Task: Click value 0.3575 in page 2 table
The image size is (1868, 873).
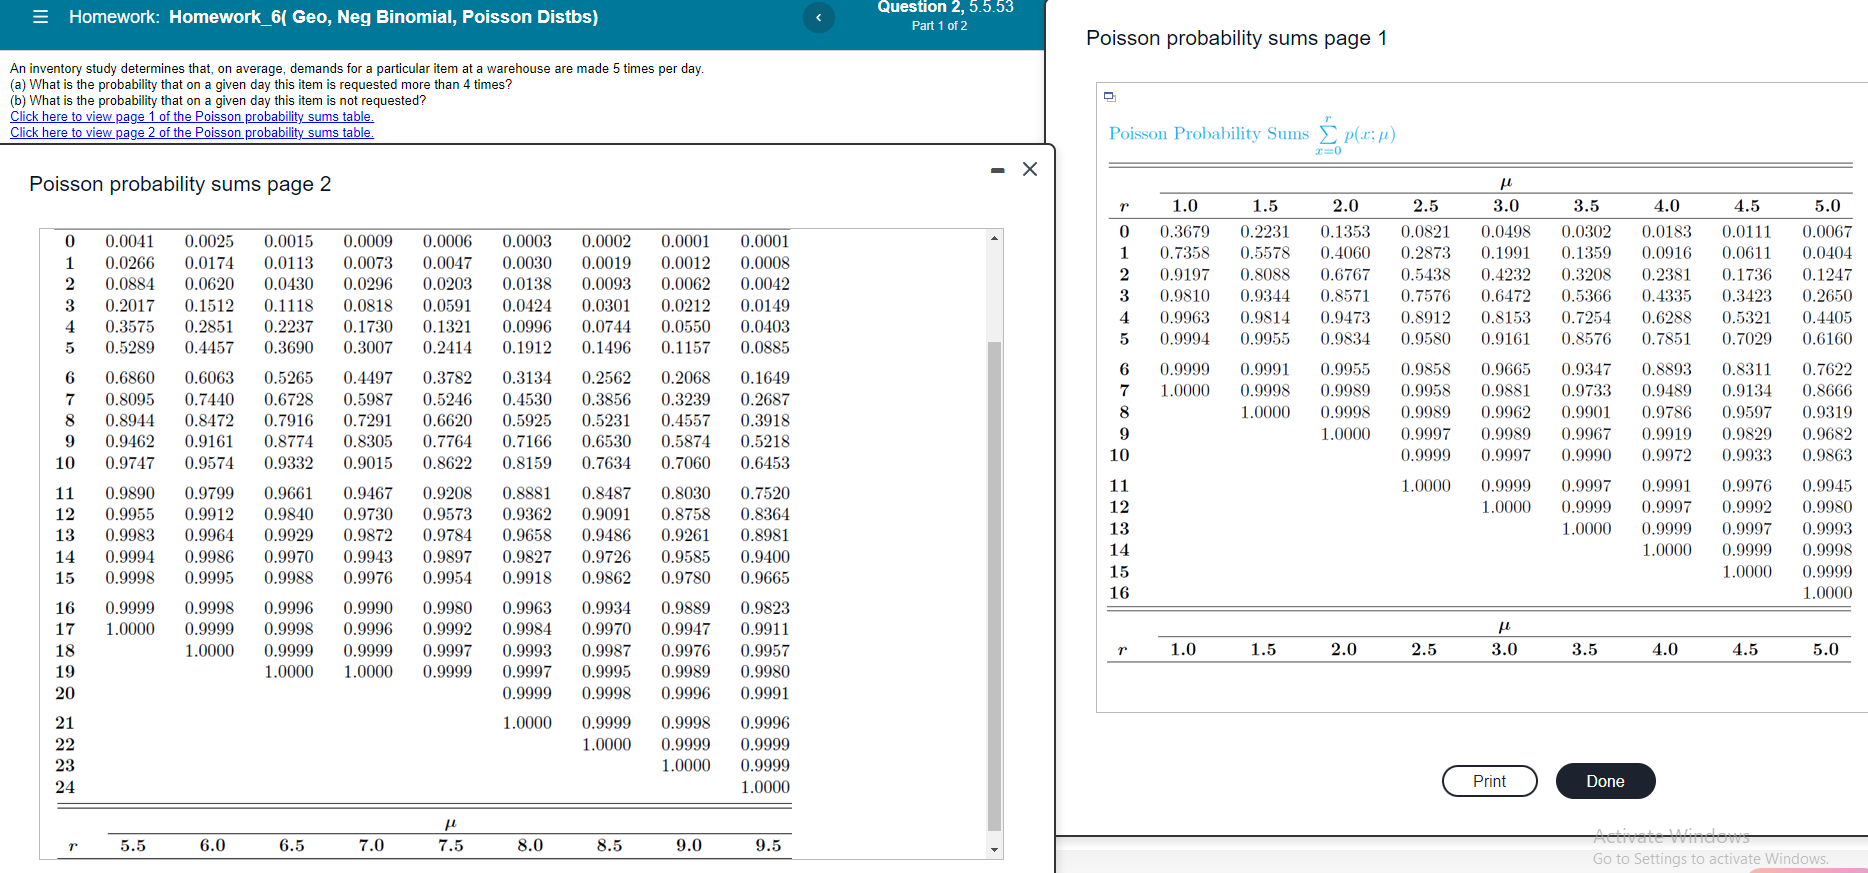Action: click(130, 326)
